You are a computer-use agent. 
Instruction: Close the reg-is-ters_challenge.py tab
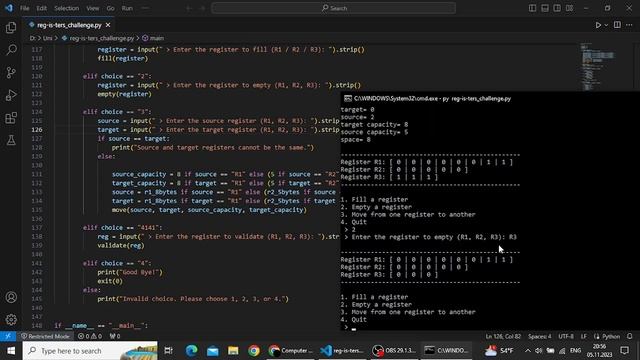[x=108, y=25]
